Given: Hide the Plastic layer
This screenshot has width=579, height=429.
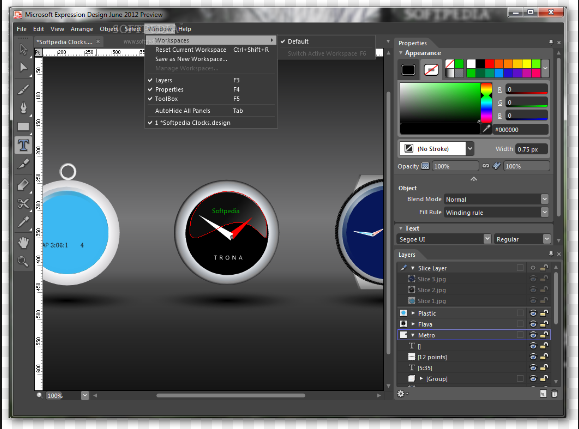Looking at the screenshot, I should [533, 313].
